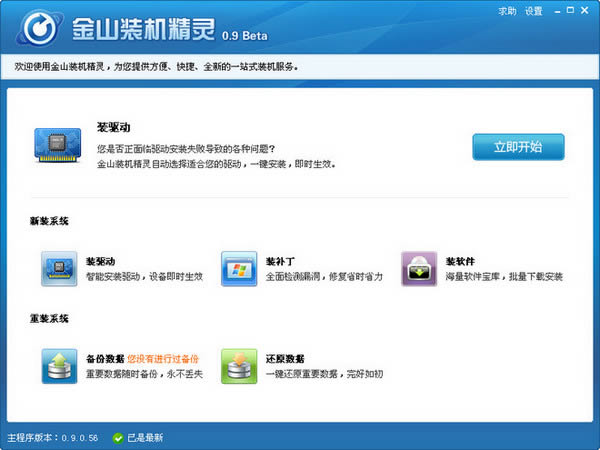Click the 重要数据随时备份，永不丢失 description
Viewport: 600px width, 450px height.
coord(144,374)
